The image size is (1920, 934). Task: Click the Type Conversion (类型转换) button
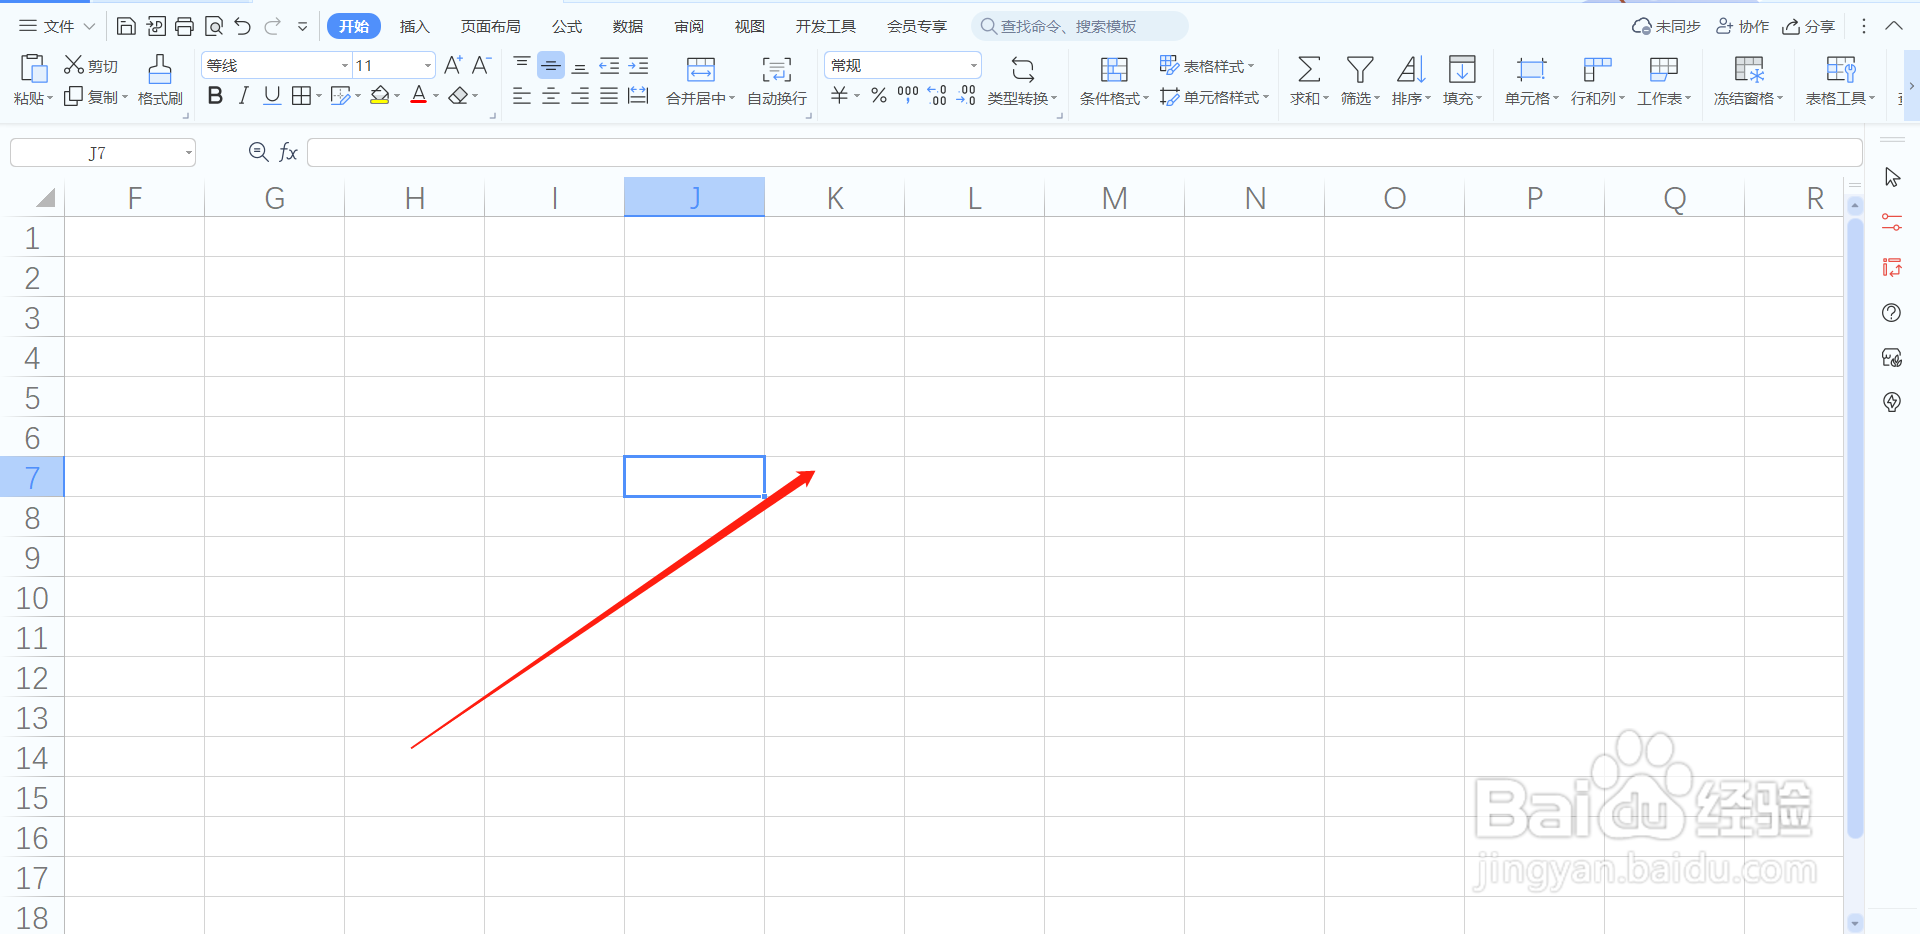coord(1022,80)
